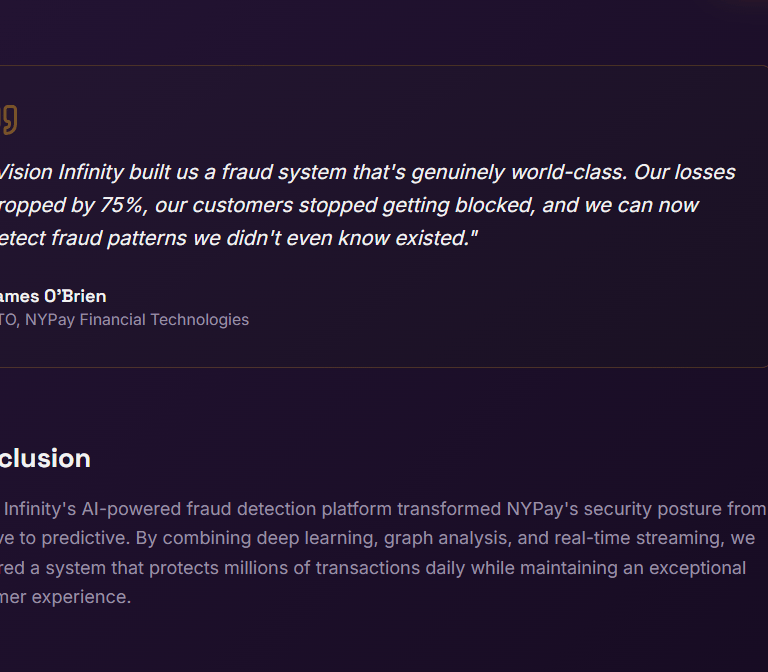Click the Conclusion section heading
Screen dimensions: 768x672
(45, 458)
